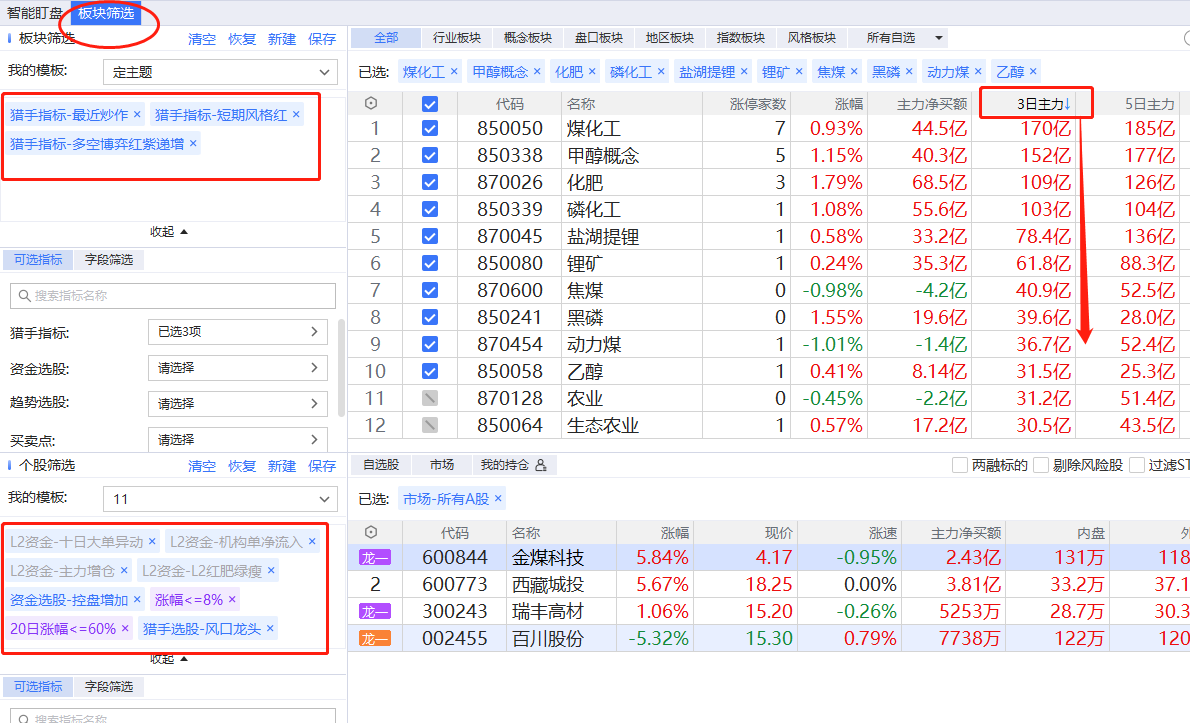Remove the 猎手指标-最近炒作 filter tag

[x=137, y=114]
